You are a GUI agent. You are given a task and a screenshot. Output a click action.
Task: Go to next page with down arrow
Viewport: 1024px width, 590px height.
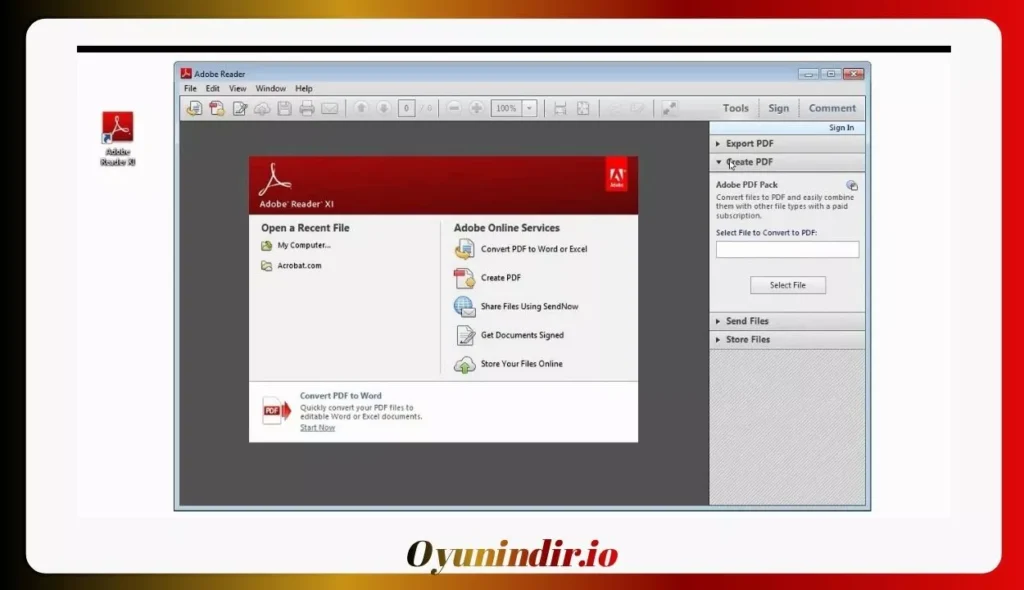point(384,108)
